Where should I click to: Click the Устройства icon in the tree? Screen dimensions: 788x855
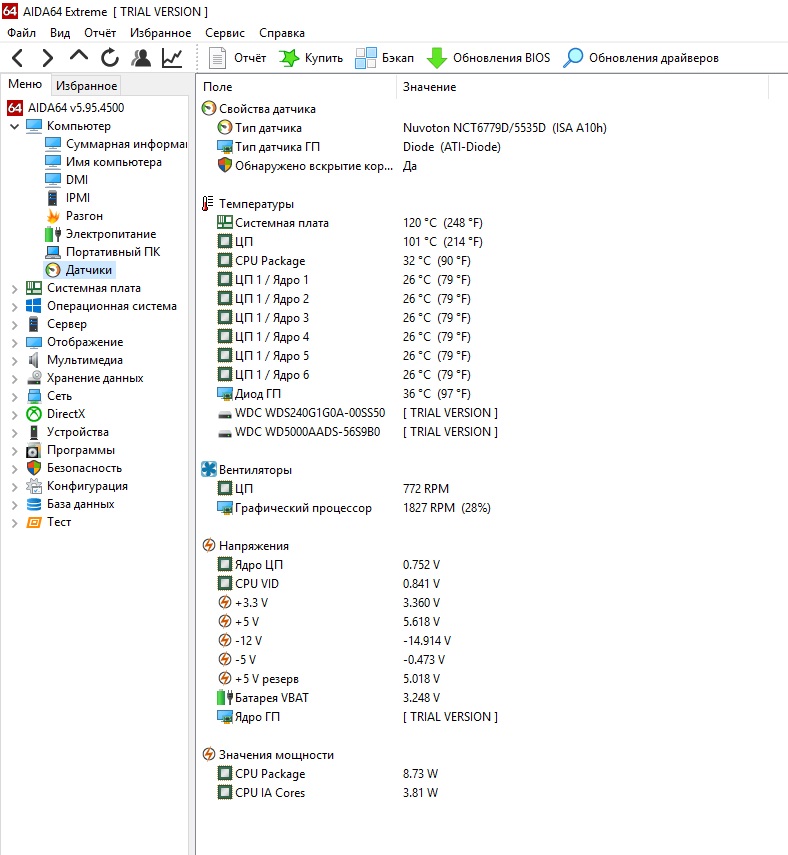pyautogui.click(x=34, y=432)
